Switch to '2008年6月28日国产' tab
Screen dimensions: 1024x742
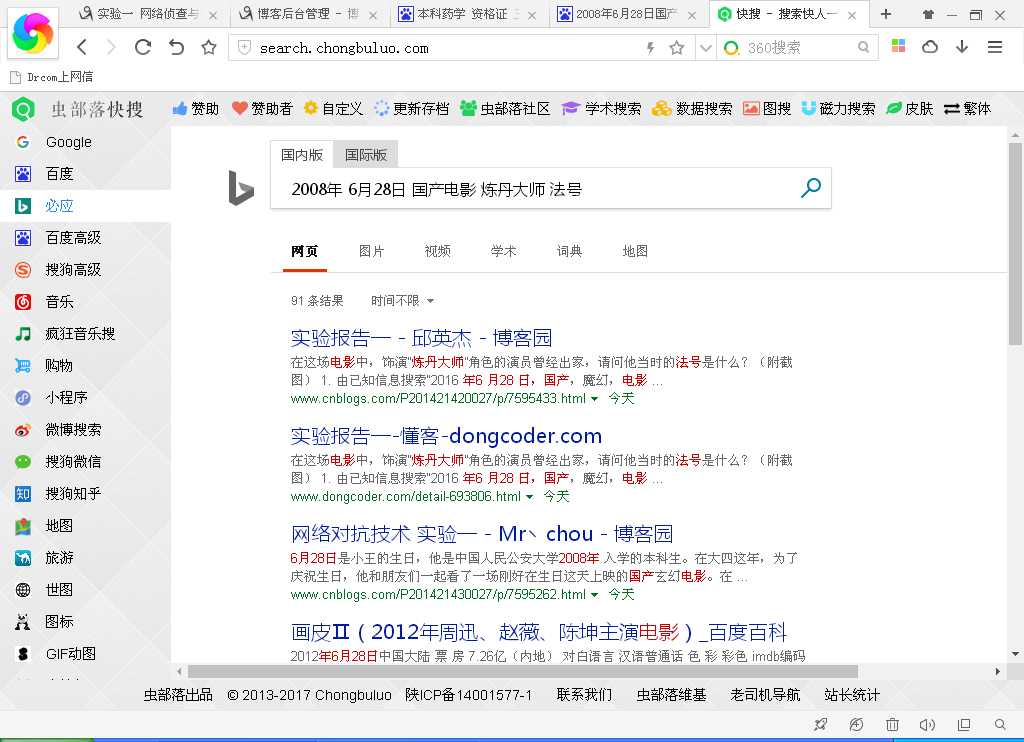pos(627,14)
